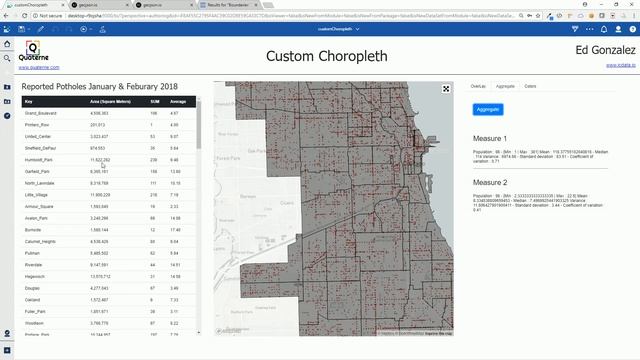Image resolution: width=640 pixels, height=360 pixels.
Task: Click the app logo icon at toolbar left
Action: pyautogui.click(x=7, y=29)
